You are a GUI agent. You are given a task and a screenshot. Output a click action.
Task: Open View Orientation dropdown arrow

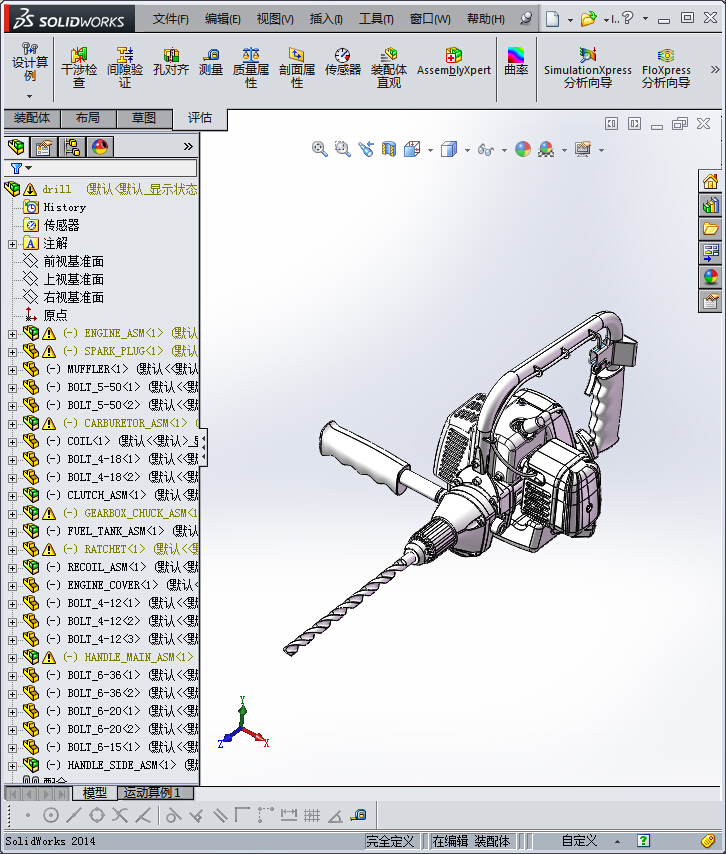[430, 150]
